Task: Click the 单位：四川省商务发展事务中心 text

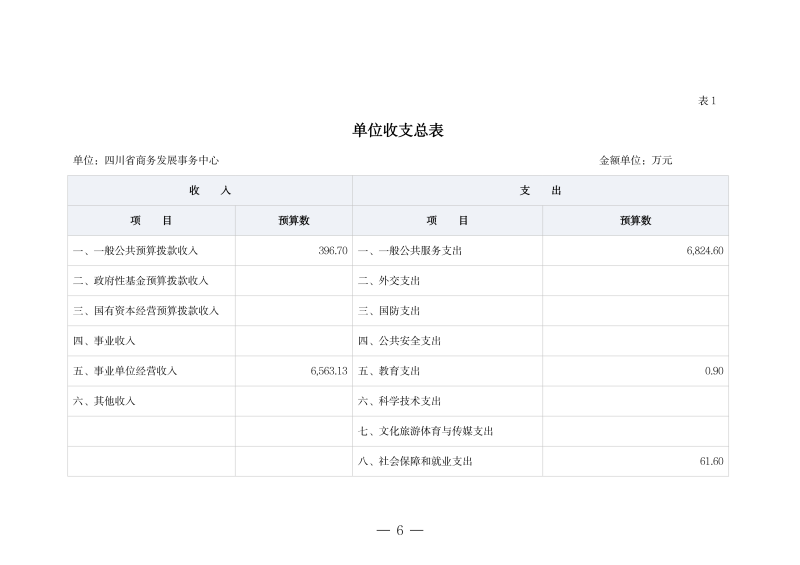Action: pyautogui.click(x=146, y=160)
